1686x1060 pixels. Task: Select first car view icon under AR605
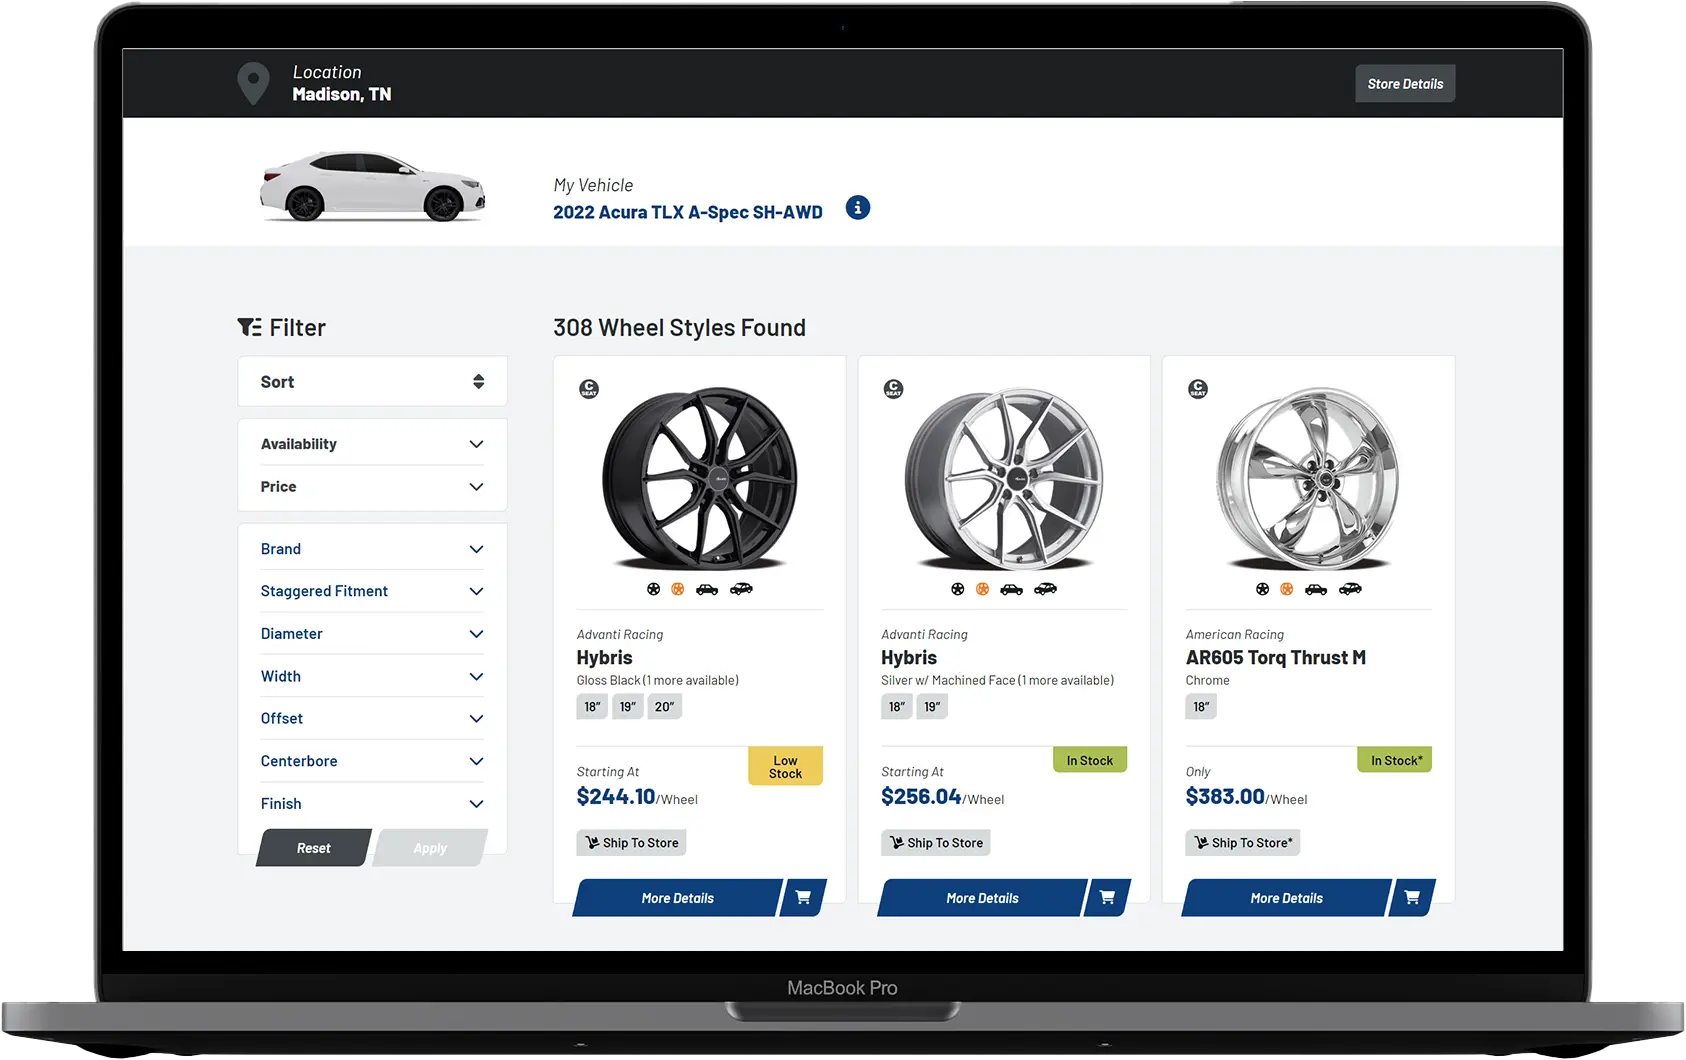(x=1316, y=589)
